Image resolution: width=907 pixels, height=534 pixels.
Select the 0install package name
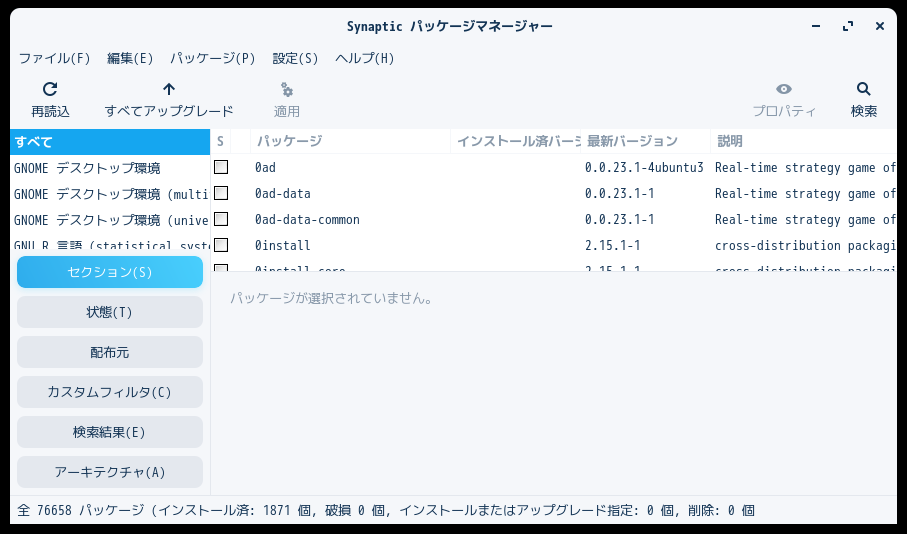coord(283,246)
